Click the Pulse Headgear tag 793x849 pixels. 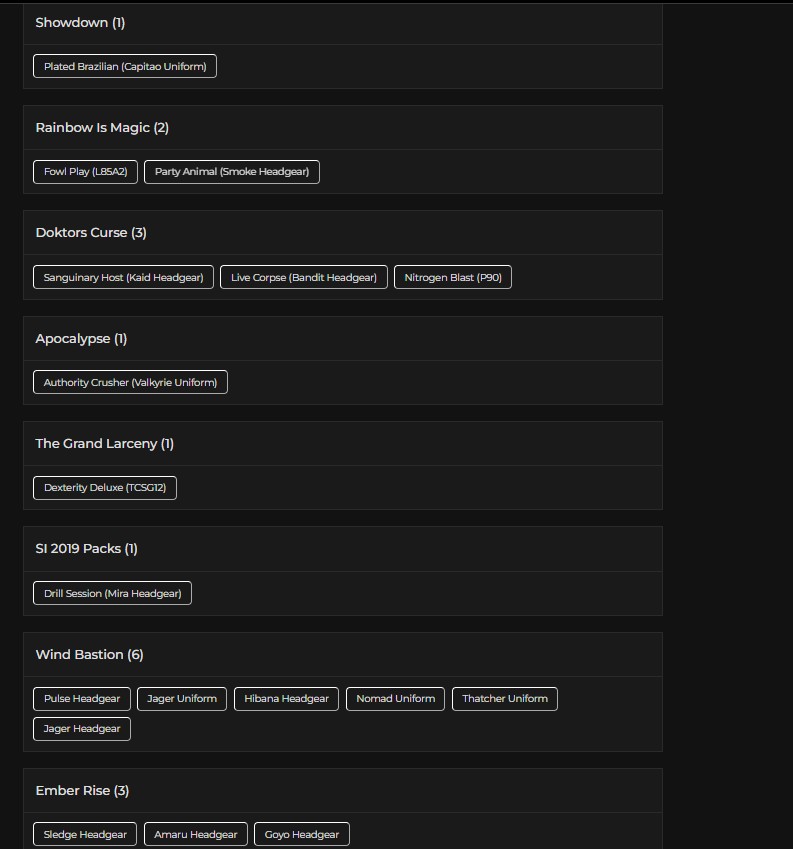coord(82,698)
